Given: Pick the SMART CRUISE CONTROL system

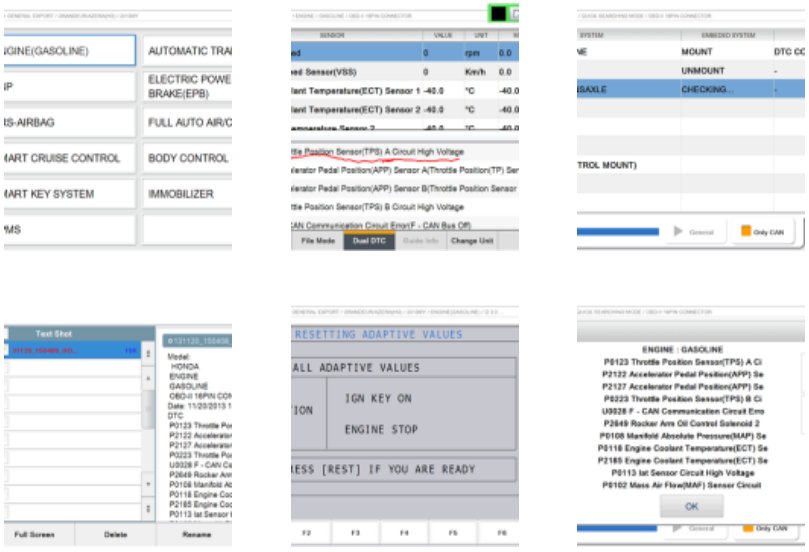Looking at the screenshot, I should coord(69,158).
